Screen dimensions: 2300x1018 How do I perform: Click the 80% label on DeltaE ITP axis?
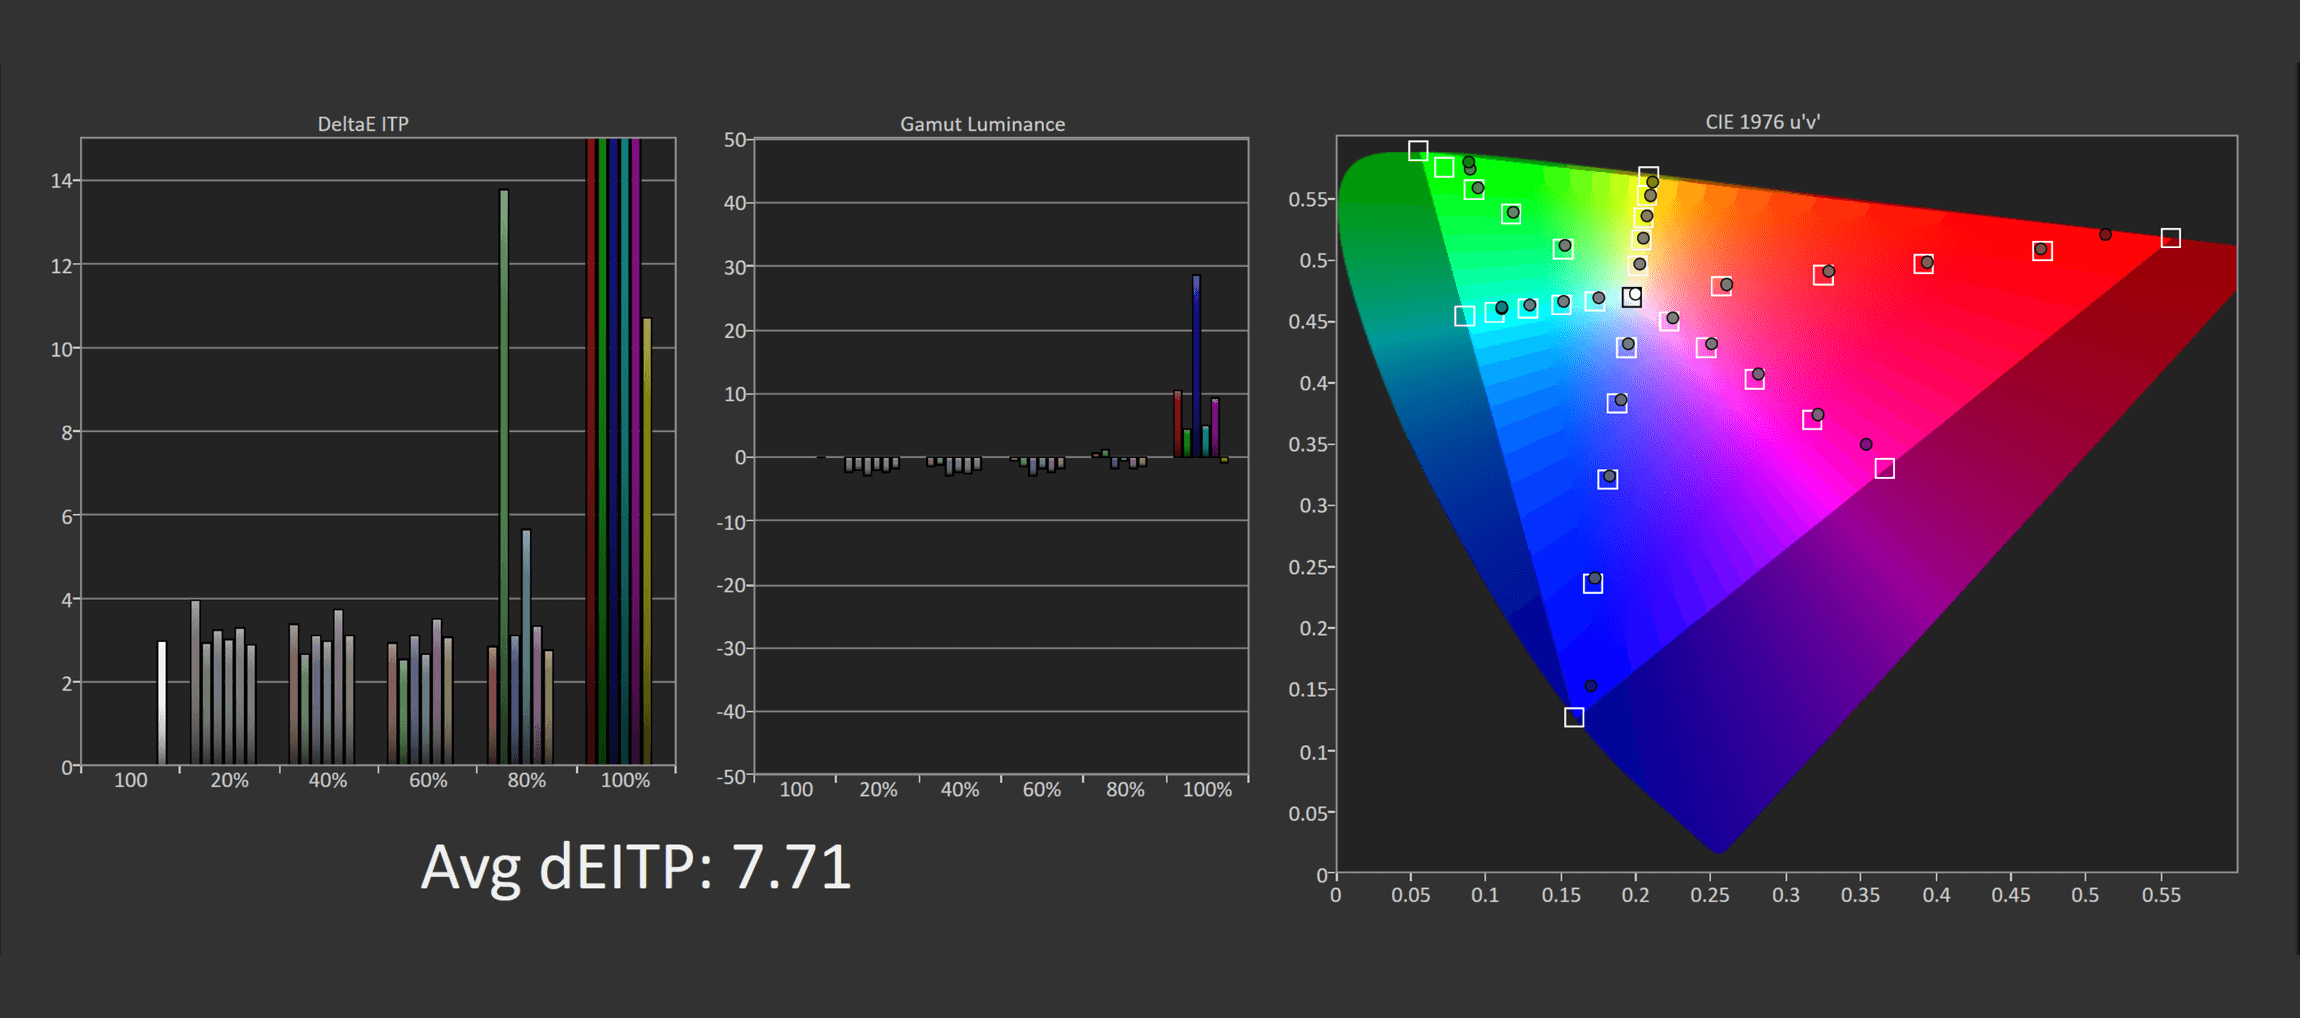coord(526,780)
